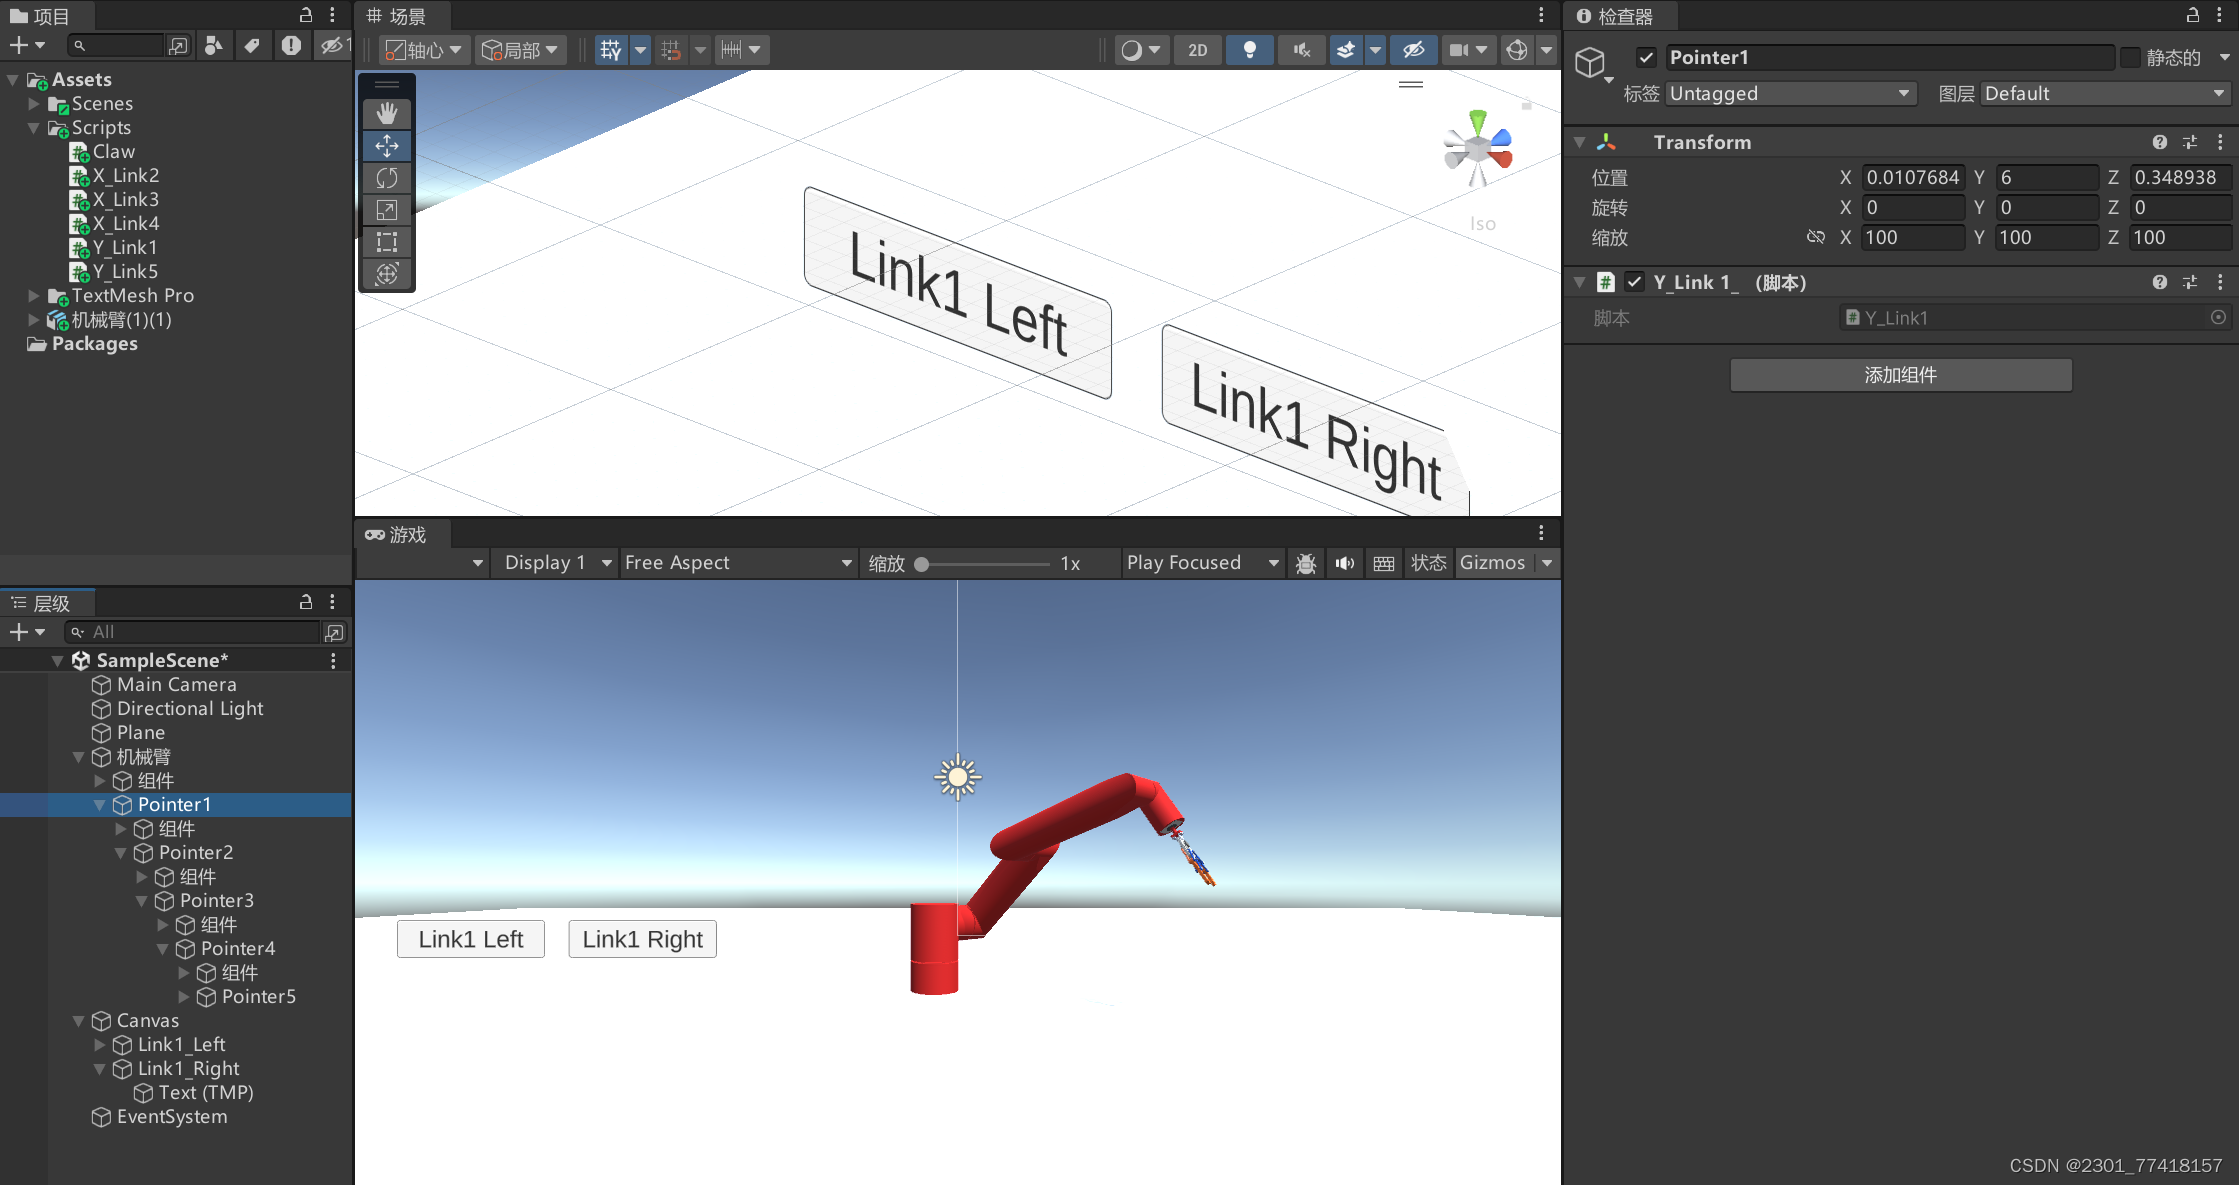
Task: Mute scene audio icon in scene toolbar
Action: (1301, 50)
